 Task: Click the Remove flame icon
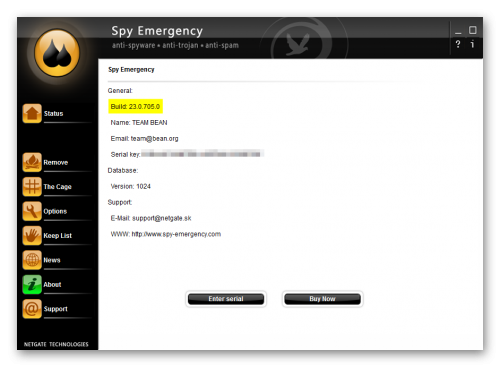click(x=32, y=162)
